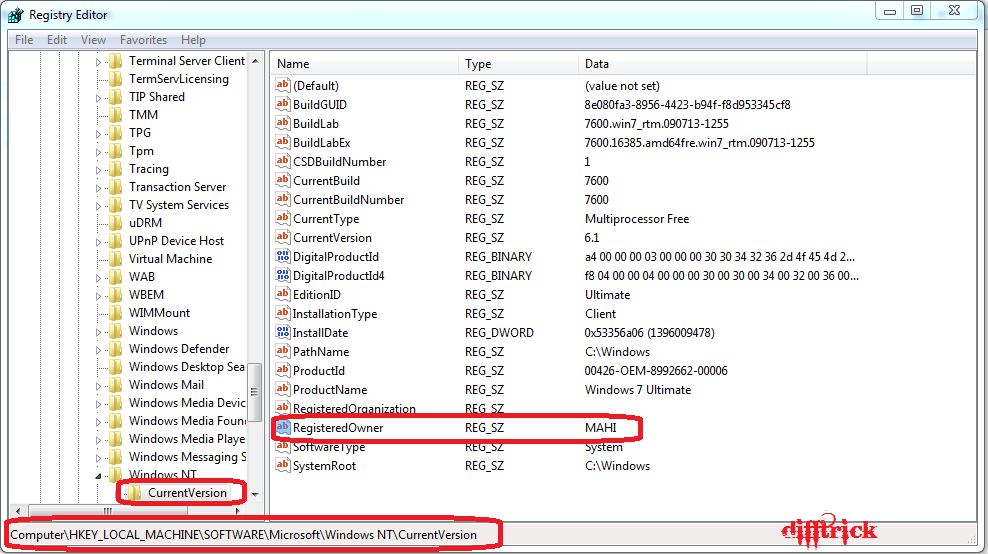Open the Favorites menu

pyautogui.click(x=143, y=40)
